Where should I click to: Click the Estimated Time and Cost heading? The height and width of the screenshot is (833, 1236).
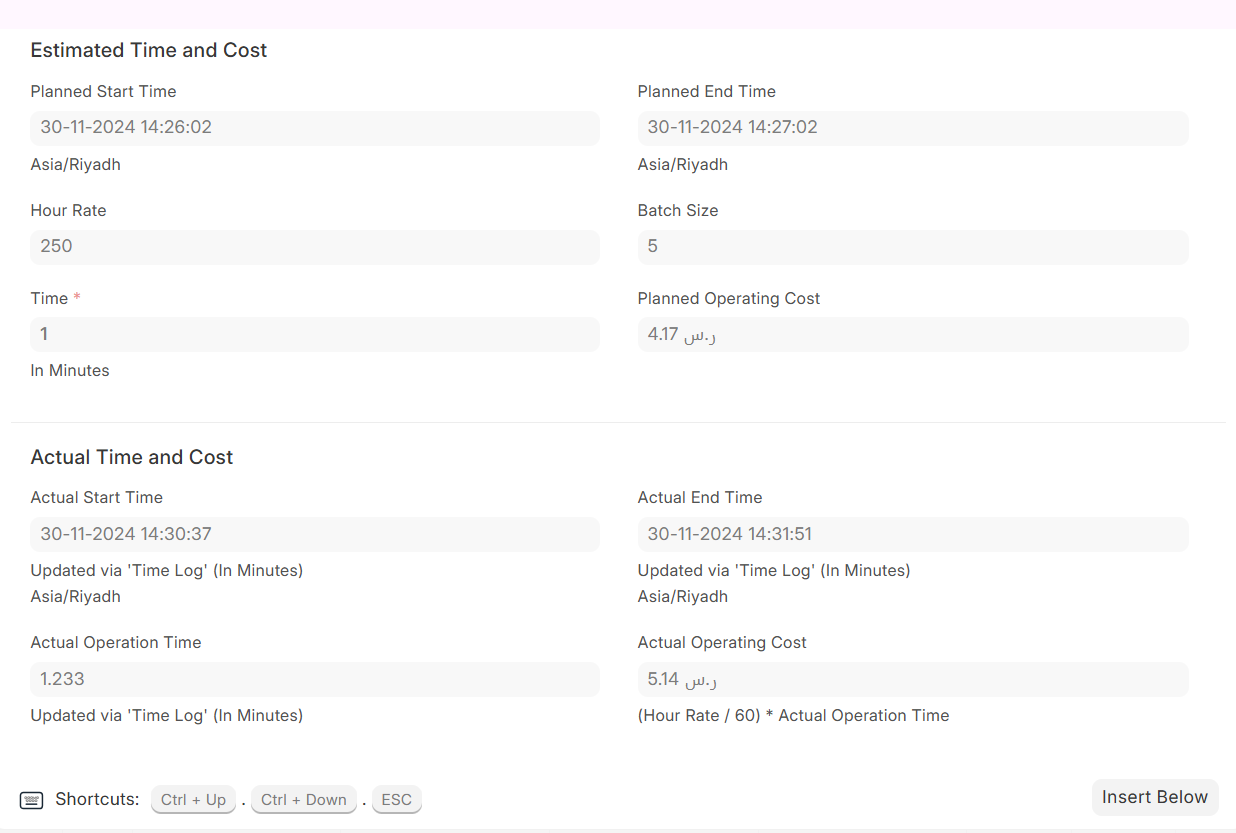click(149, 50)
